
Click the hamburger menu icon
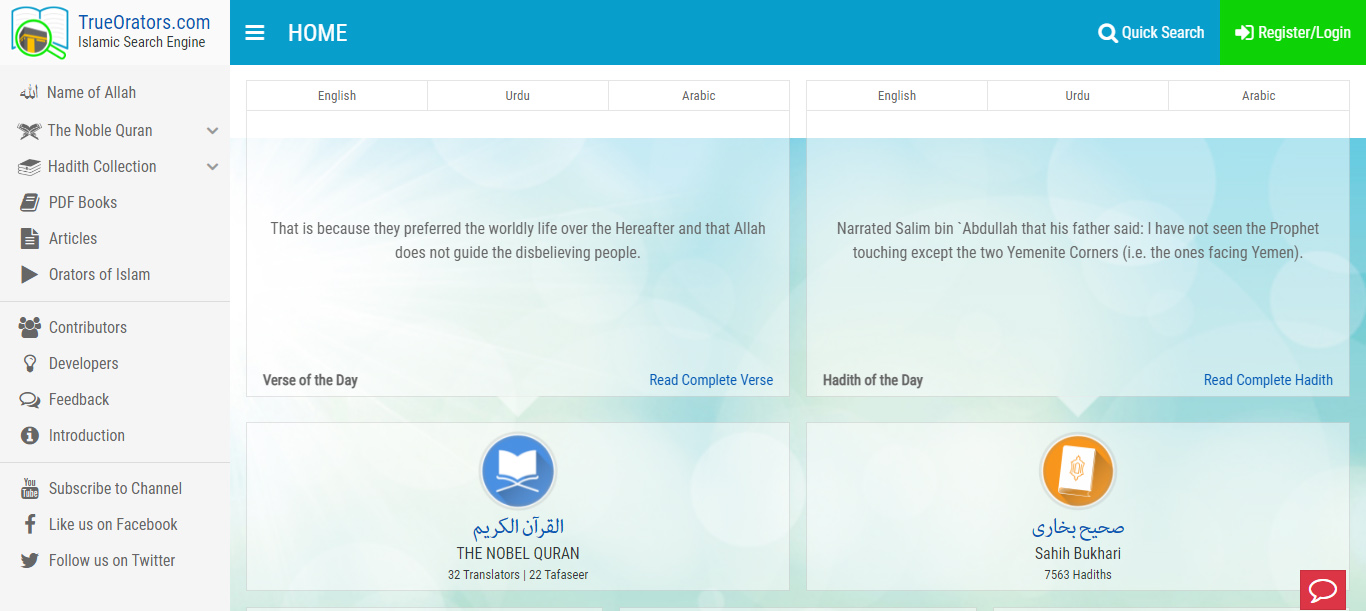[x=255, y=33]
